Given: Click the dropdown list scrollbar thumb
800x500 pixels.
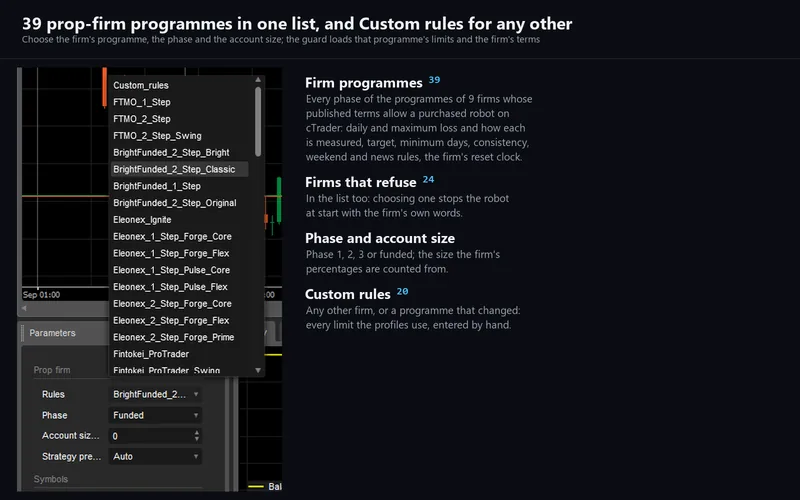Looking at the screenshot, I should 258,121.
